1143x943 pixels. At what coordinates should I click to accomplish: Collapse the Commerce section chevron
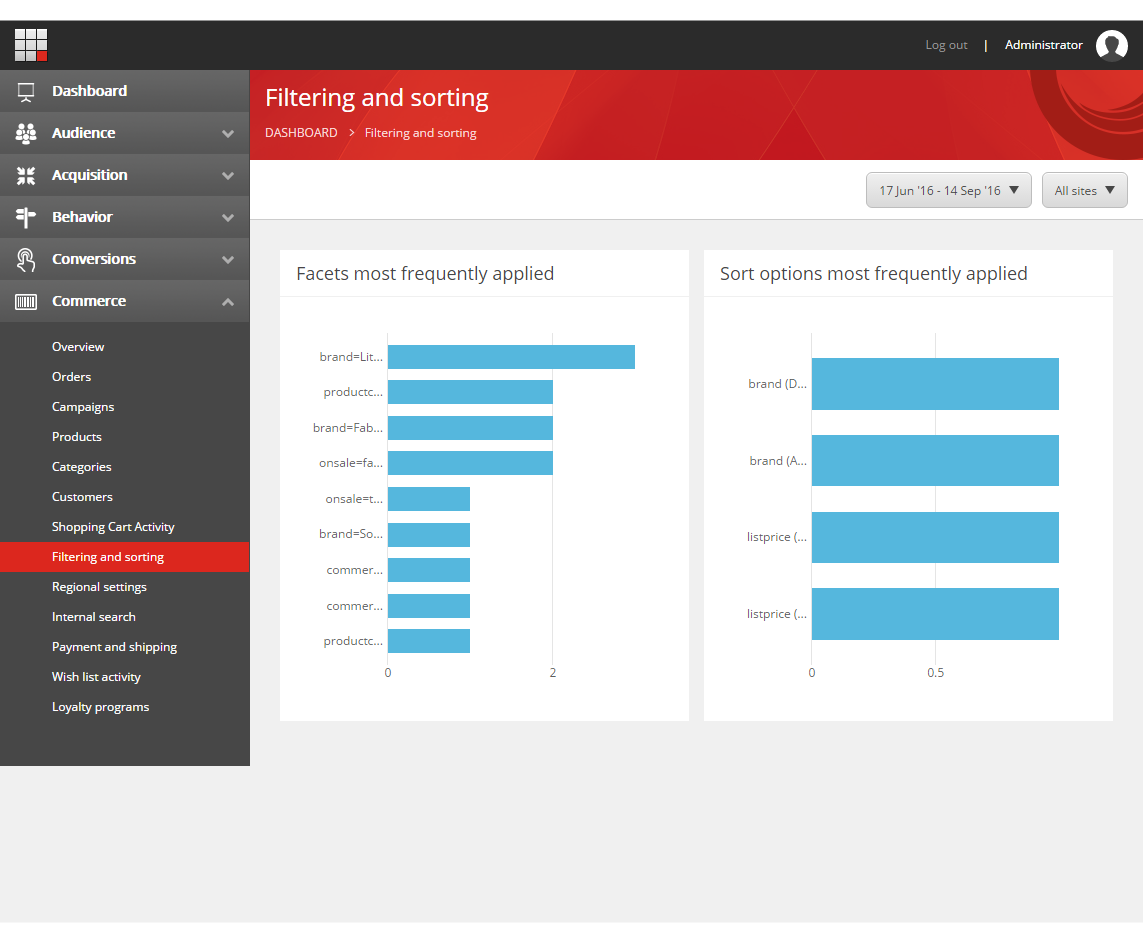[x=228, y=301]
